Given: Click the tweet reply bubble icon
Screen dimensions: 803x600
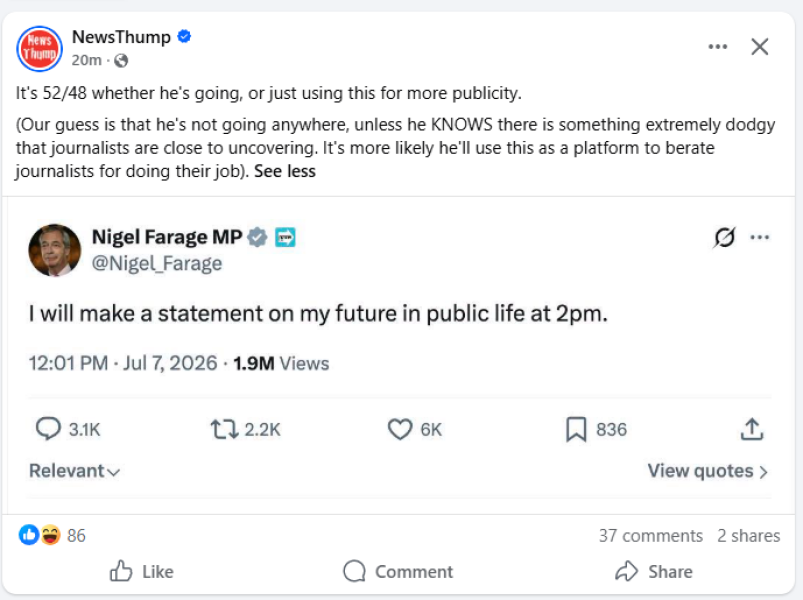Looking at the screenshot, I should click(48, 429).
